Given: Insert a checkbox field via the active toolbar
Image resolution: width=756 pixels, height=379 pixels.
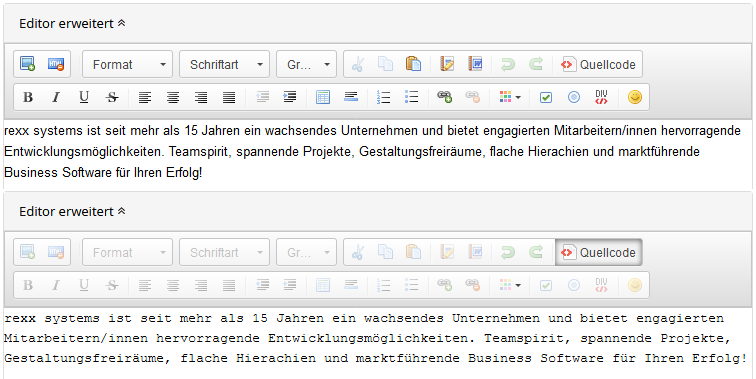Looking at the screenshot, I should [545, 97].
